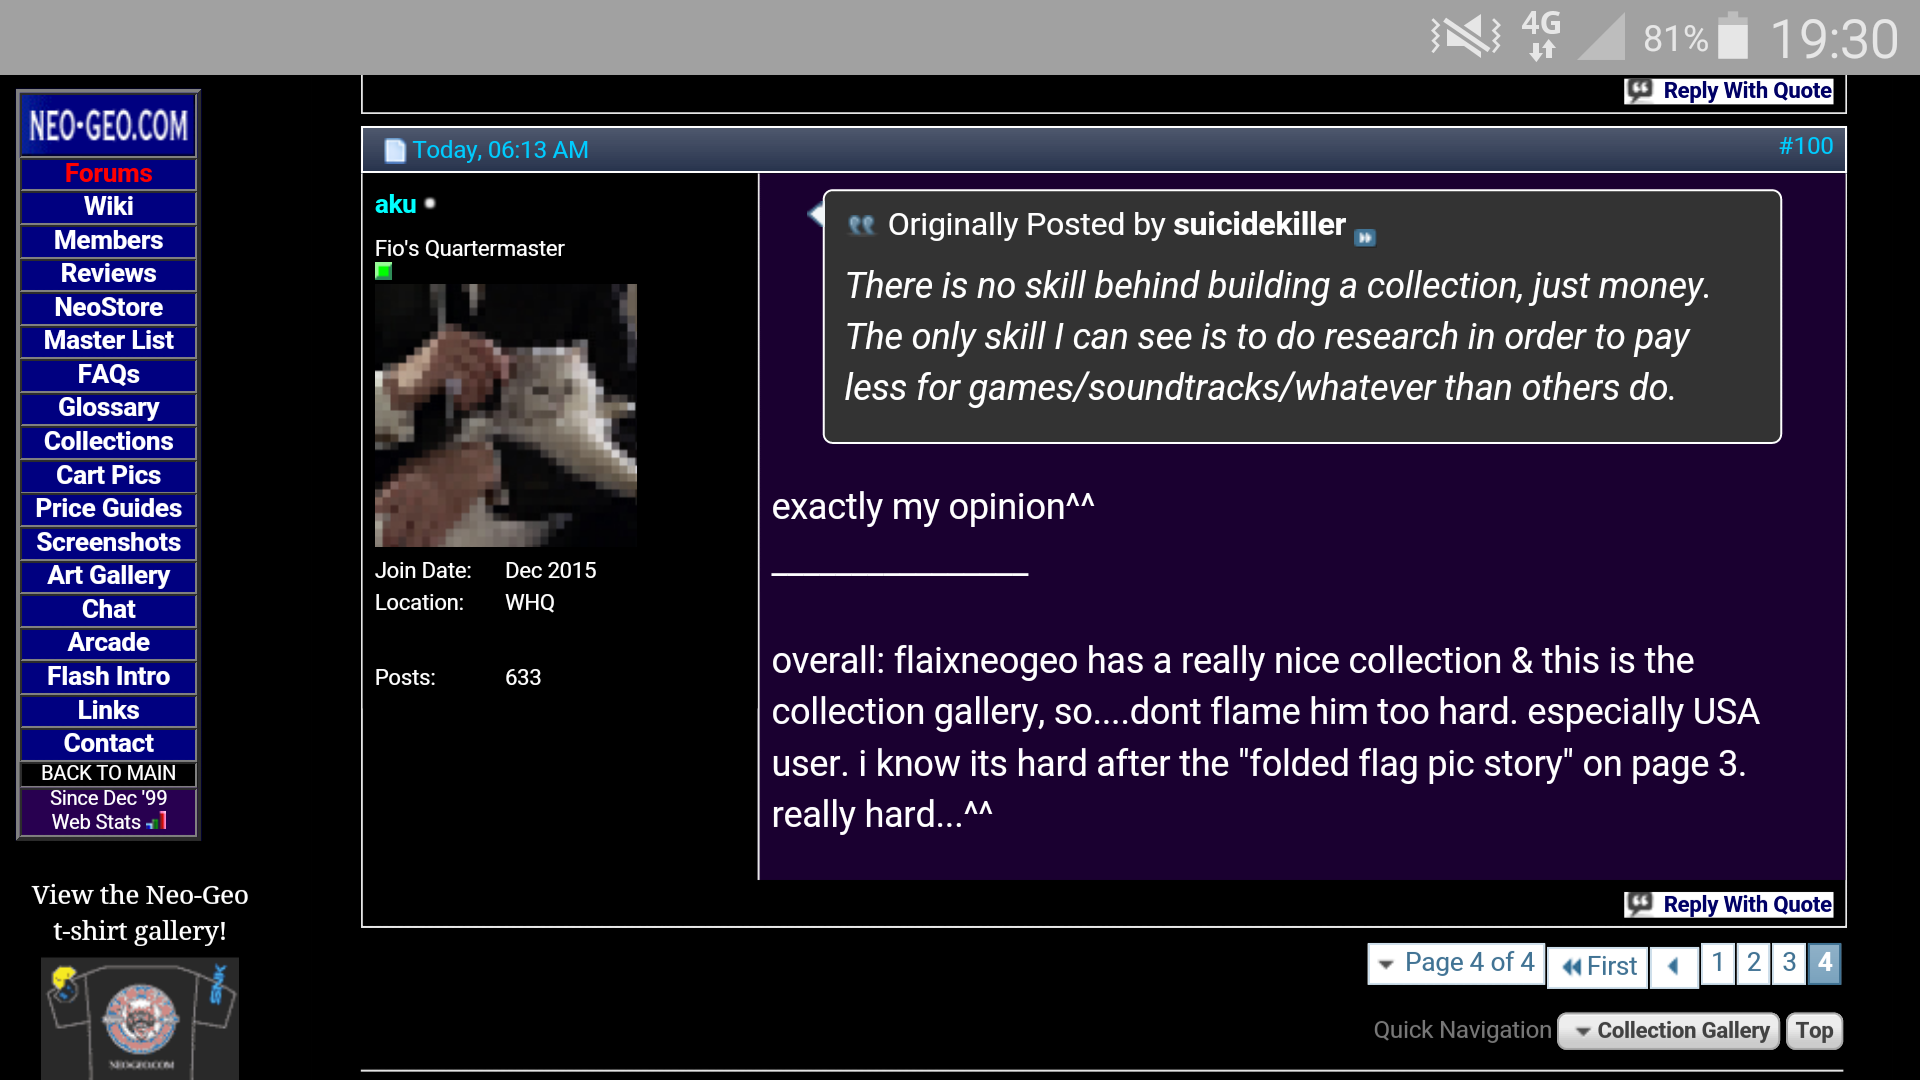Open the Neo-Geo t-shirt gallery thumbnail
The height and width of the screenshot is (1080, 1920).
[140, 1018]
